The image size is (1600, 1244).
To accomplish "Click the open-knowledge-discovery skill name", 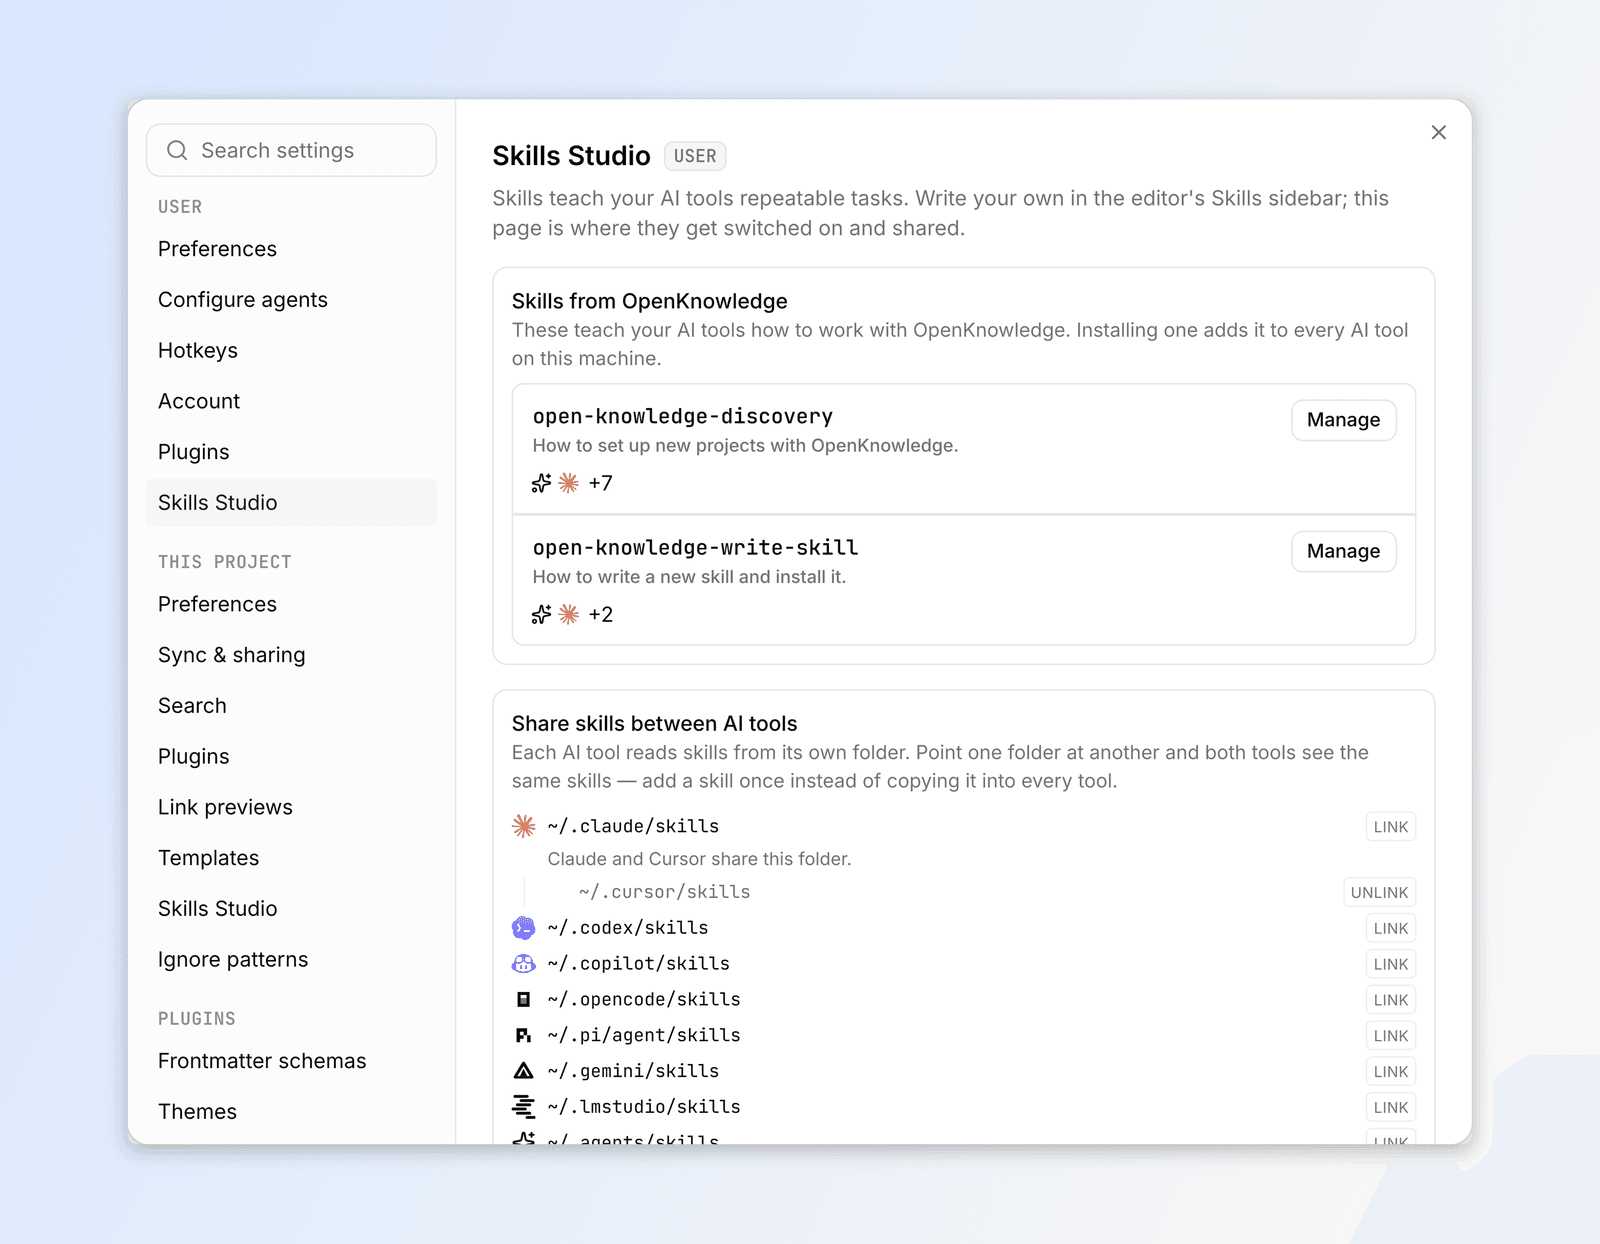I will click(683, 416).
